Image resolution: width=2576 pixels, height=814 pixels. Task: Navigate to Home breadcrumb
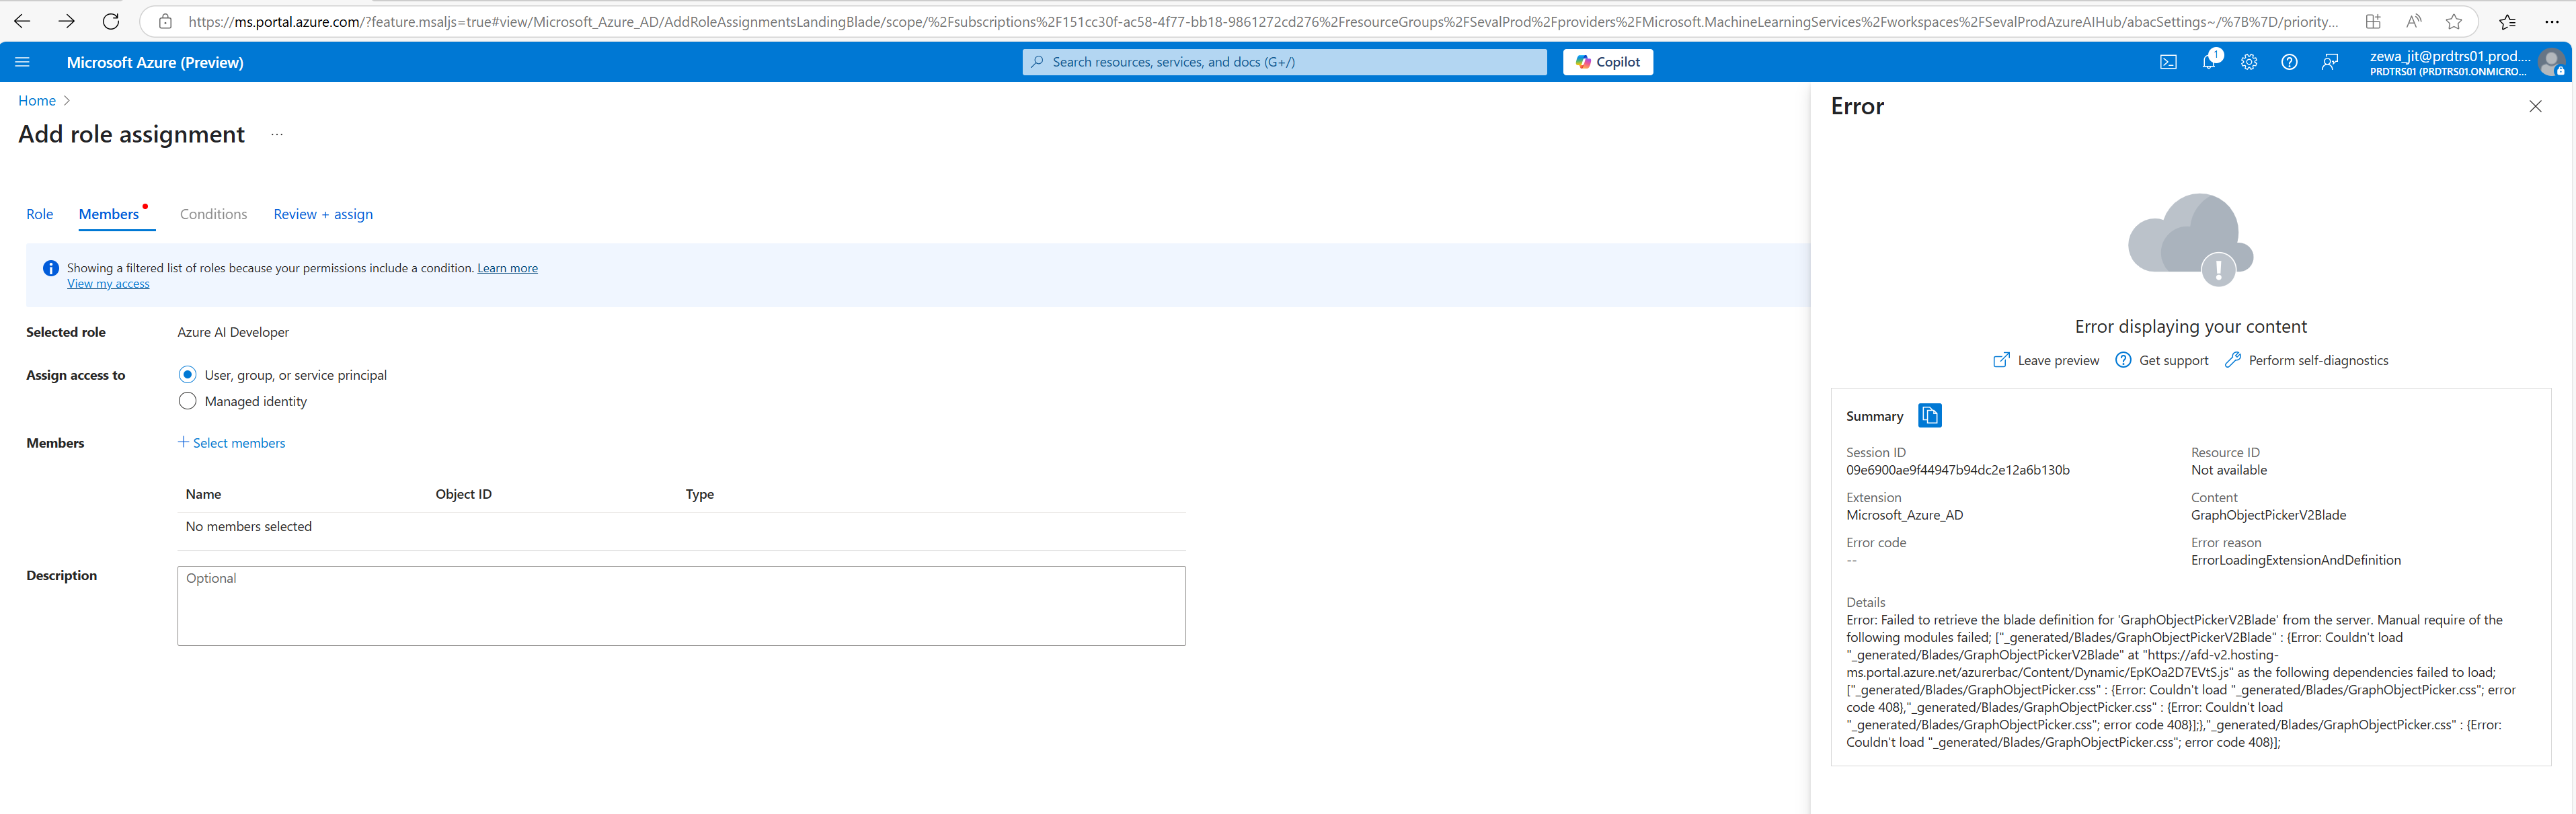tap(37, 101)
